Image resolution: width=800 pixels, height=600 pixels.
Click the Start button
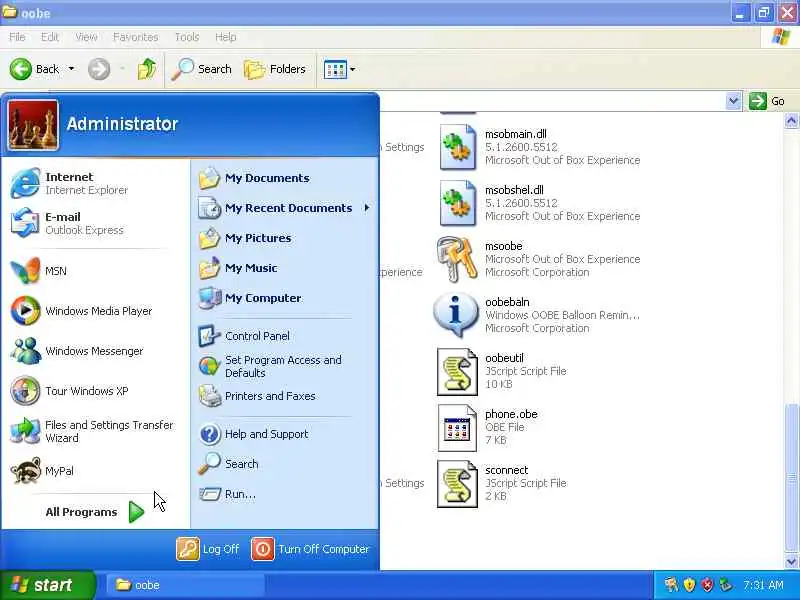pyautogui.click(x=46, y=585)
